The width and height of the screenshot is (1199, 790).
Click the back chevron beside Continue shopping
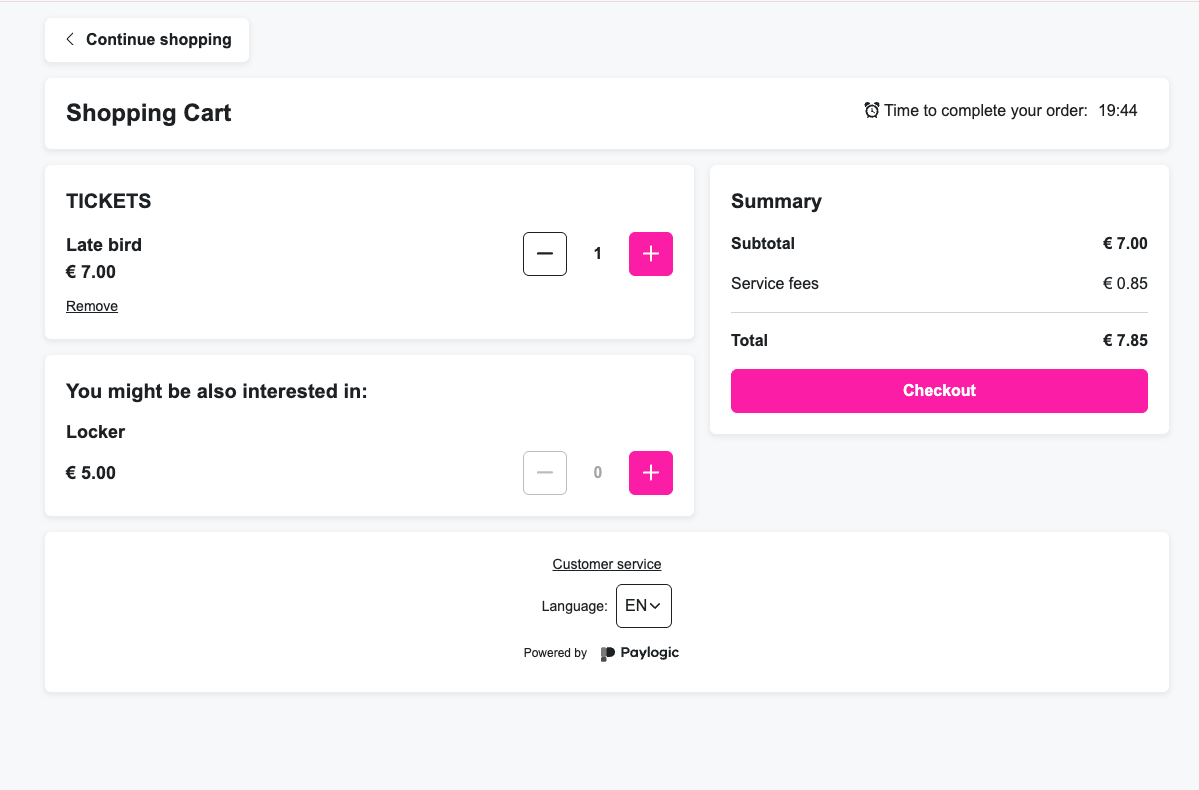(70, 39)
